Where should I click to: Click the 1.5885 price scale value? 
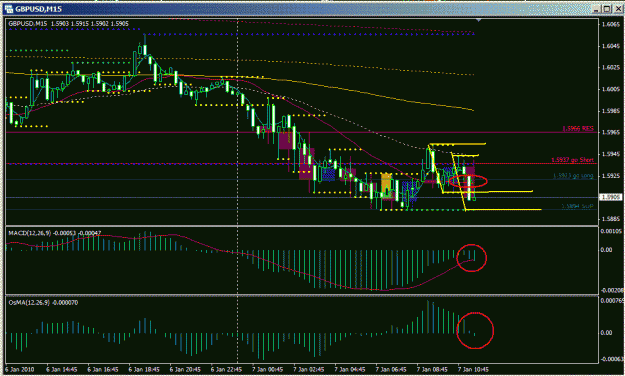click(x=610, y=219)
